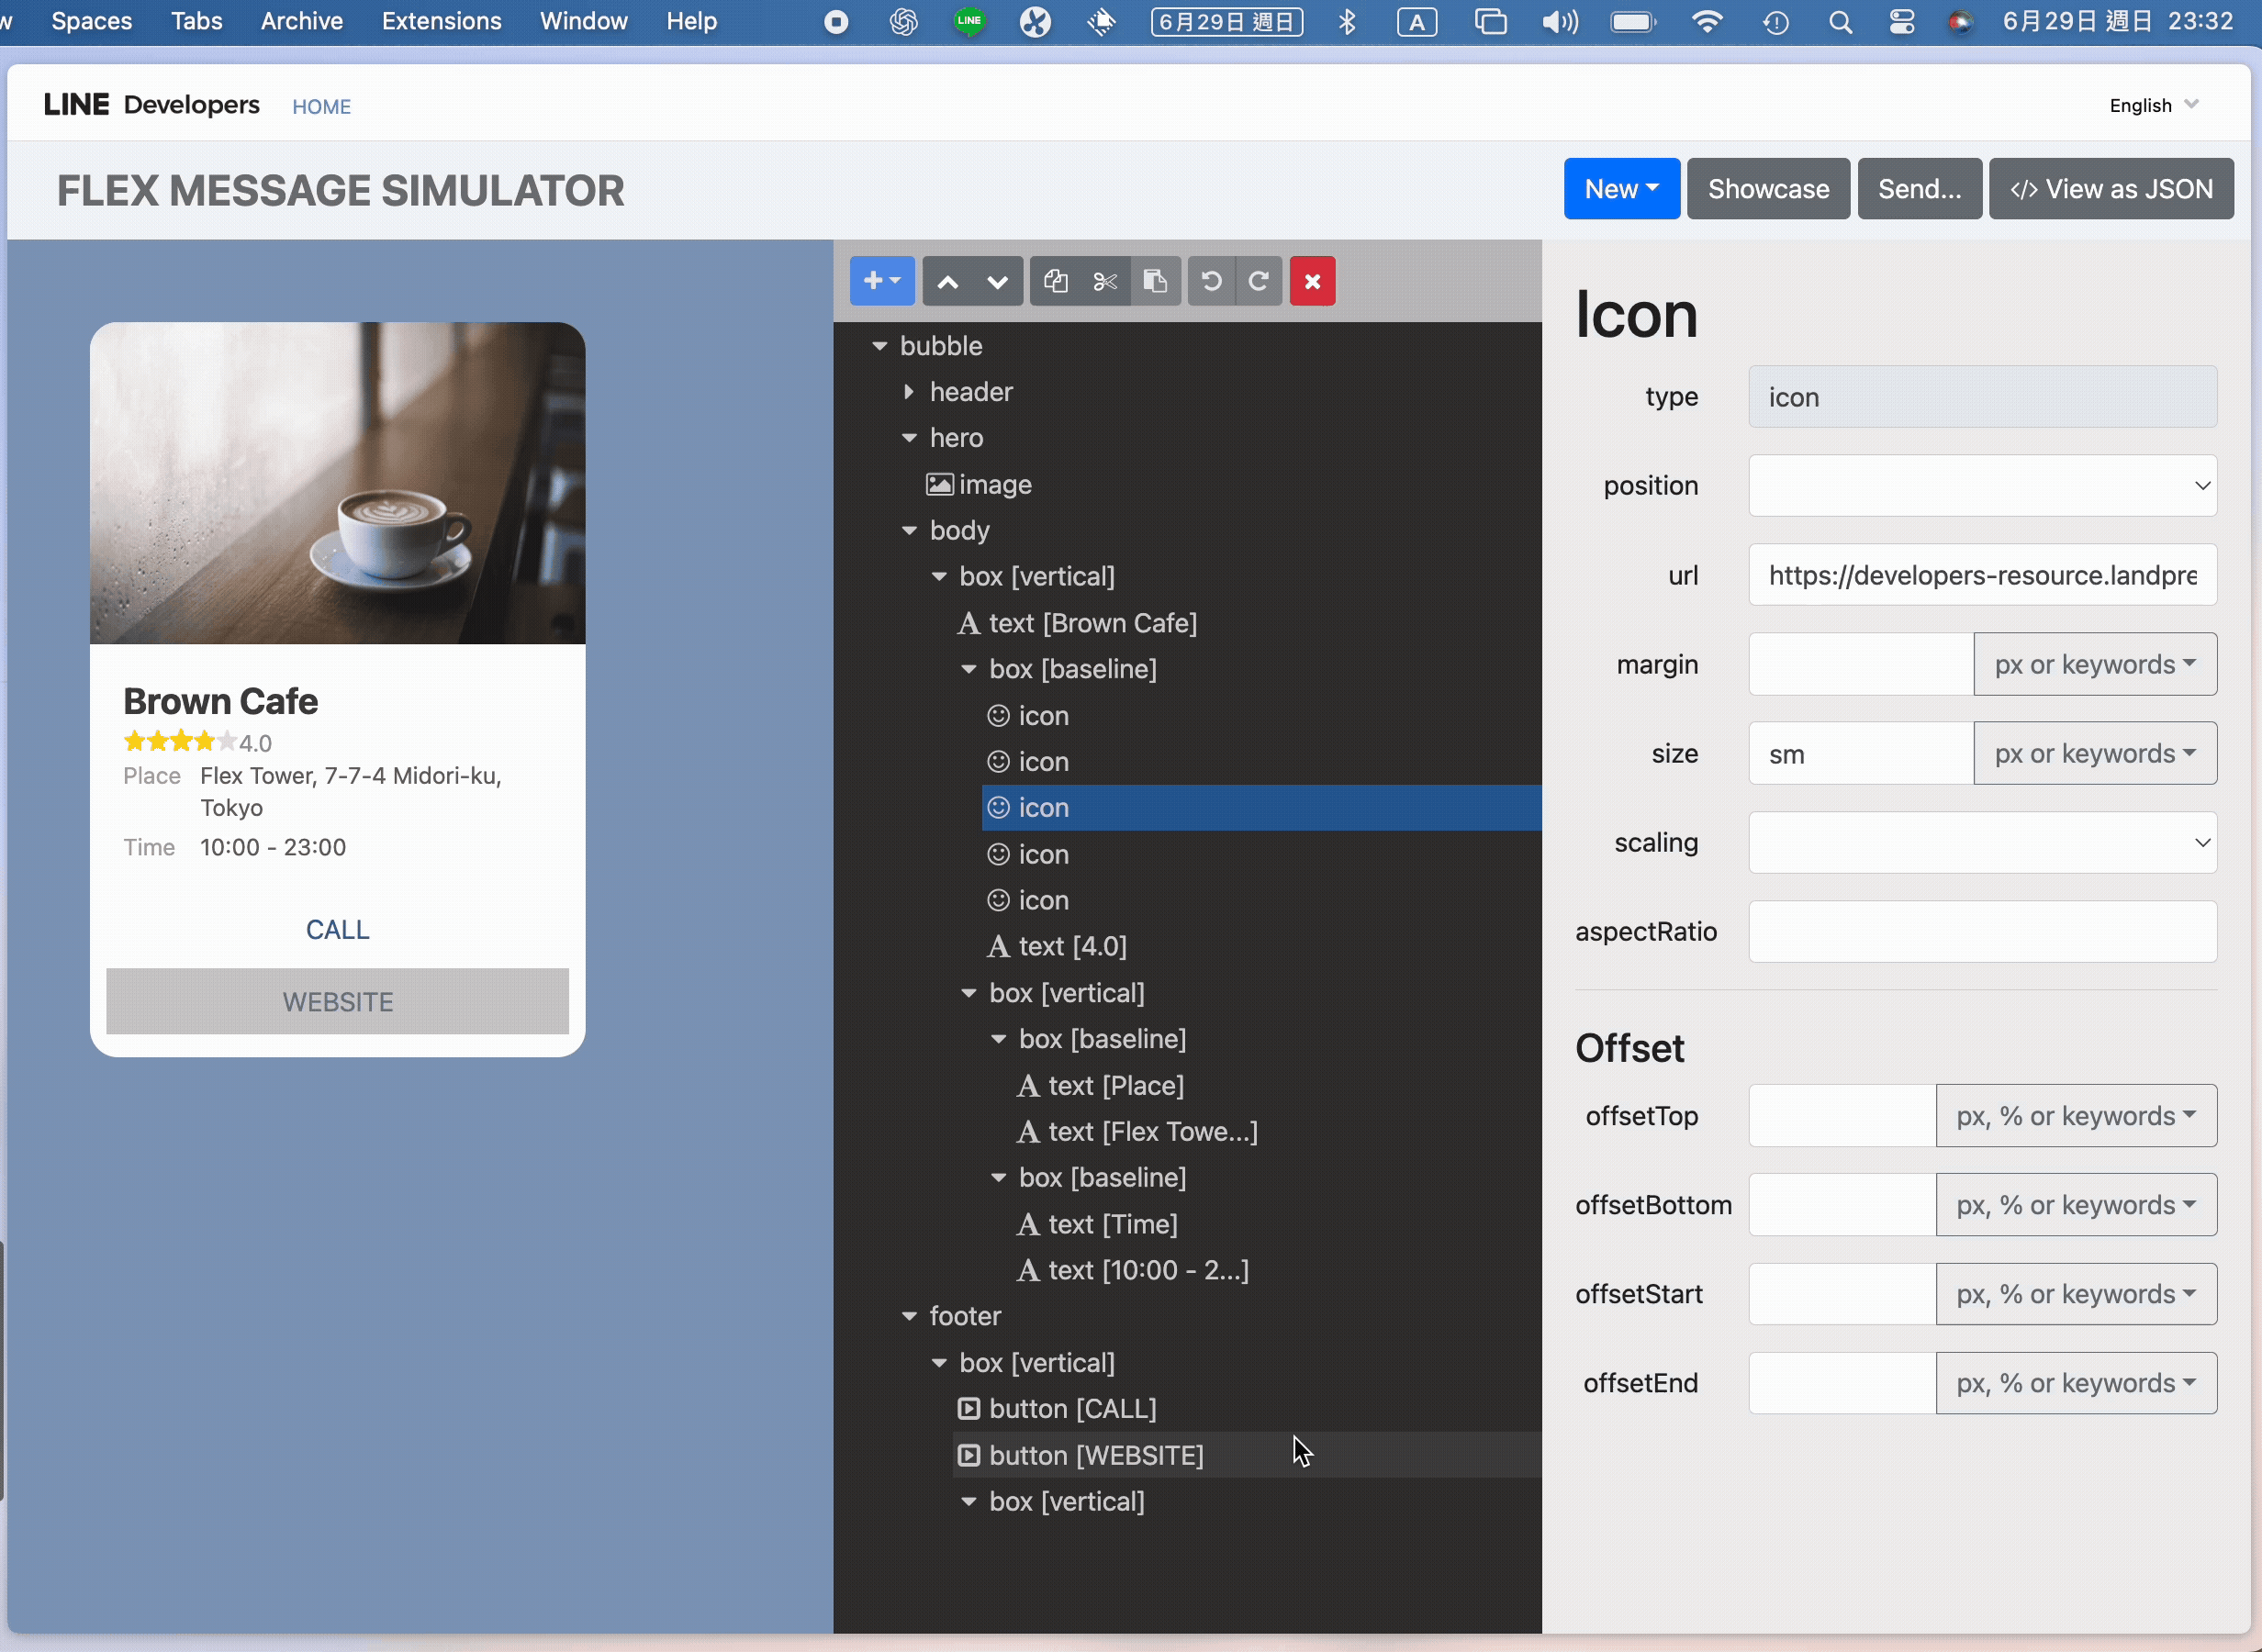Click the New button

1621,189
